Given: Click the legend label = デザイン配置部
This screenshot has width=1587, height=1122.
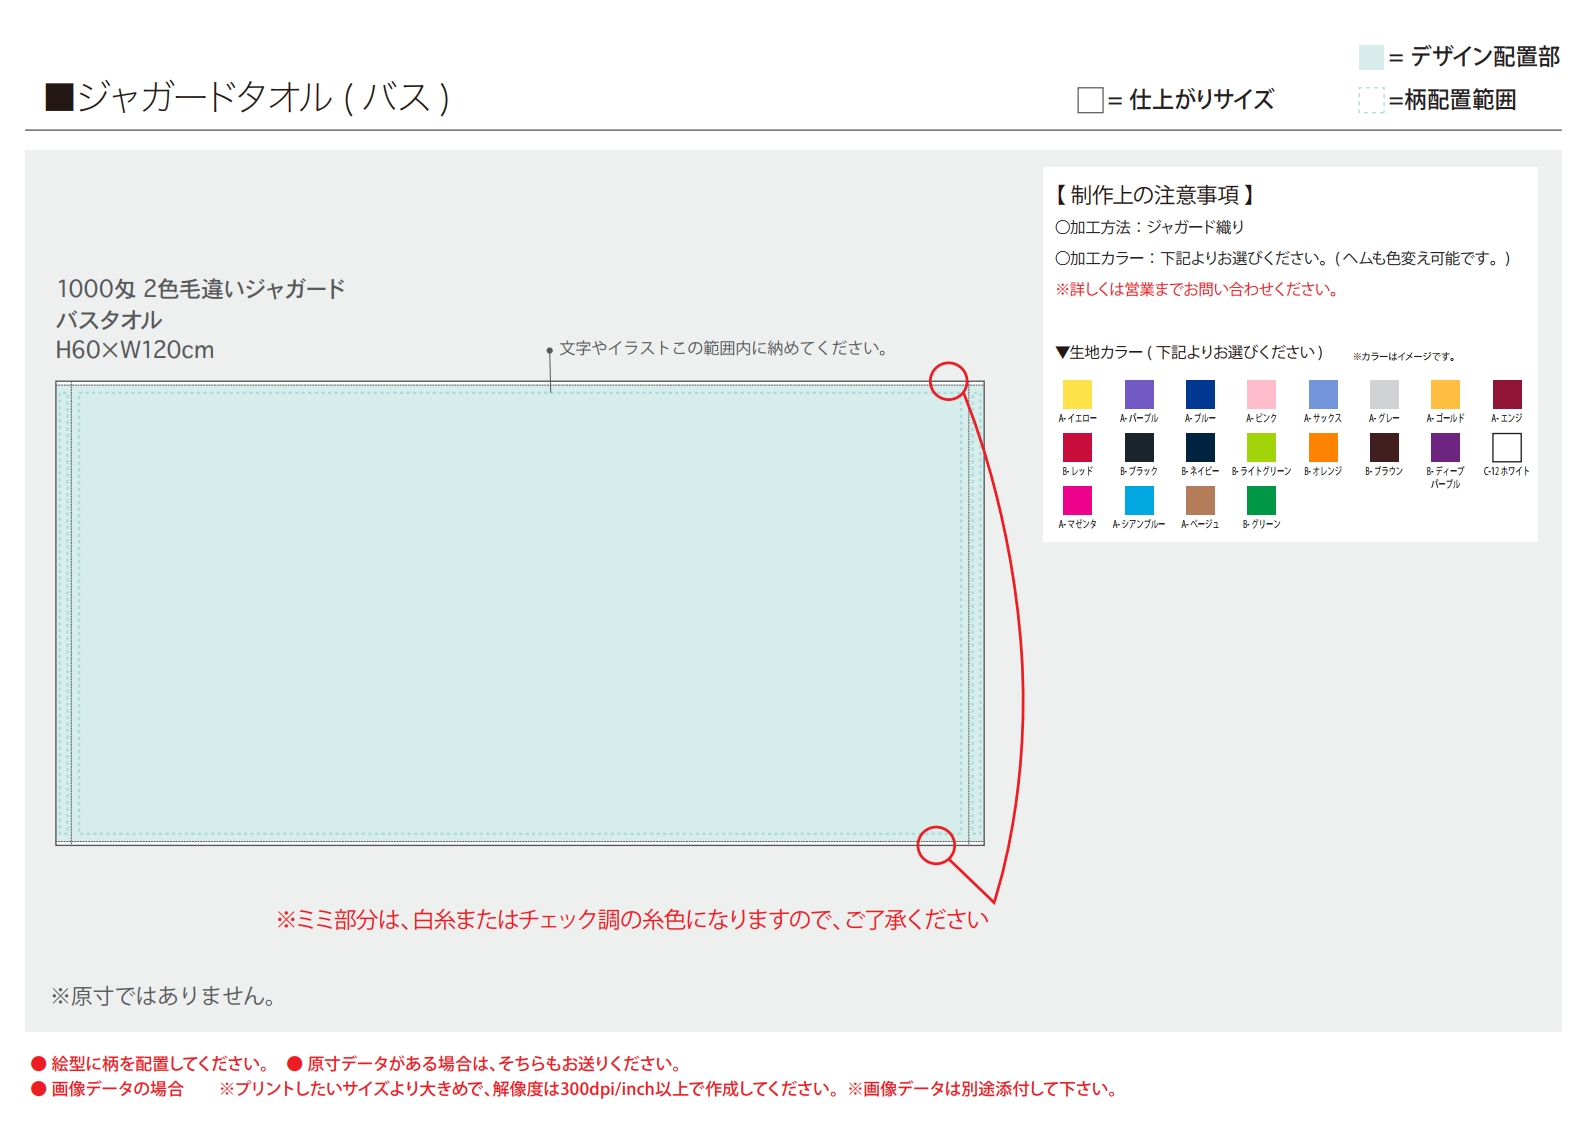Looking at the screenshot, I should [x=1474, y=57].
